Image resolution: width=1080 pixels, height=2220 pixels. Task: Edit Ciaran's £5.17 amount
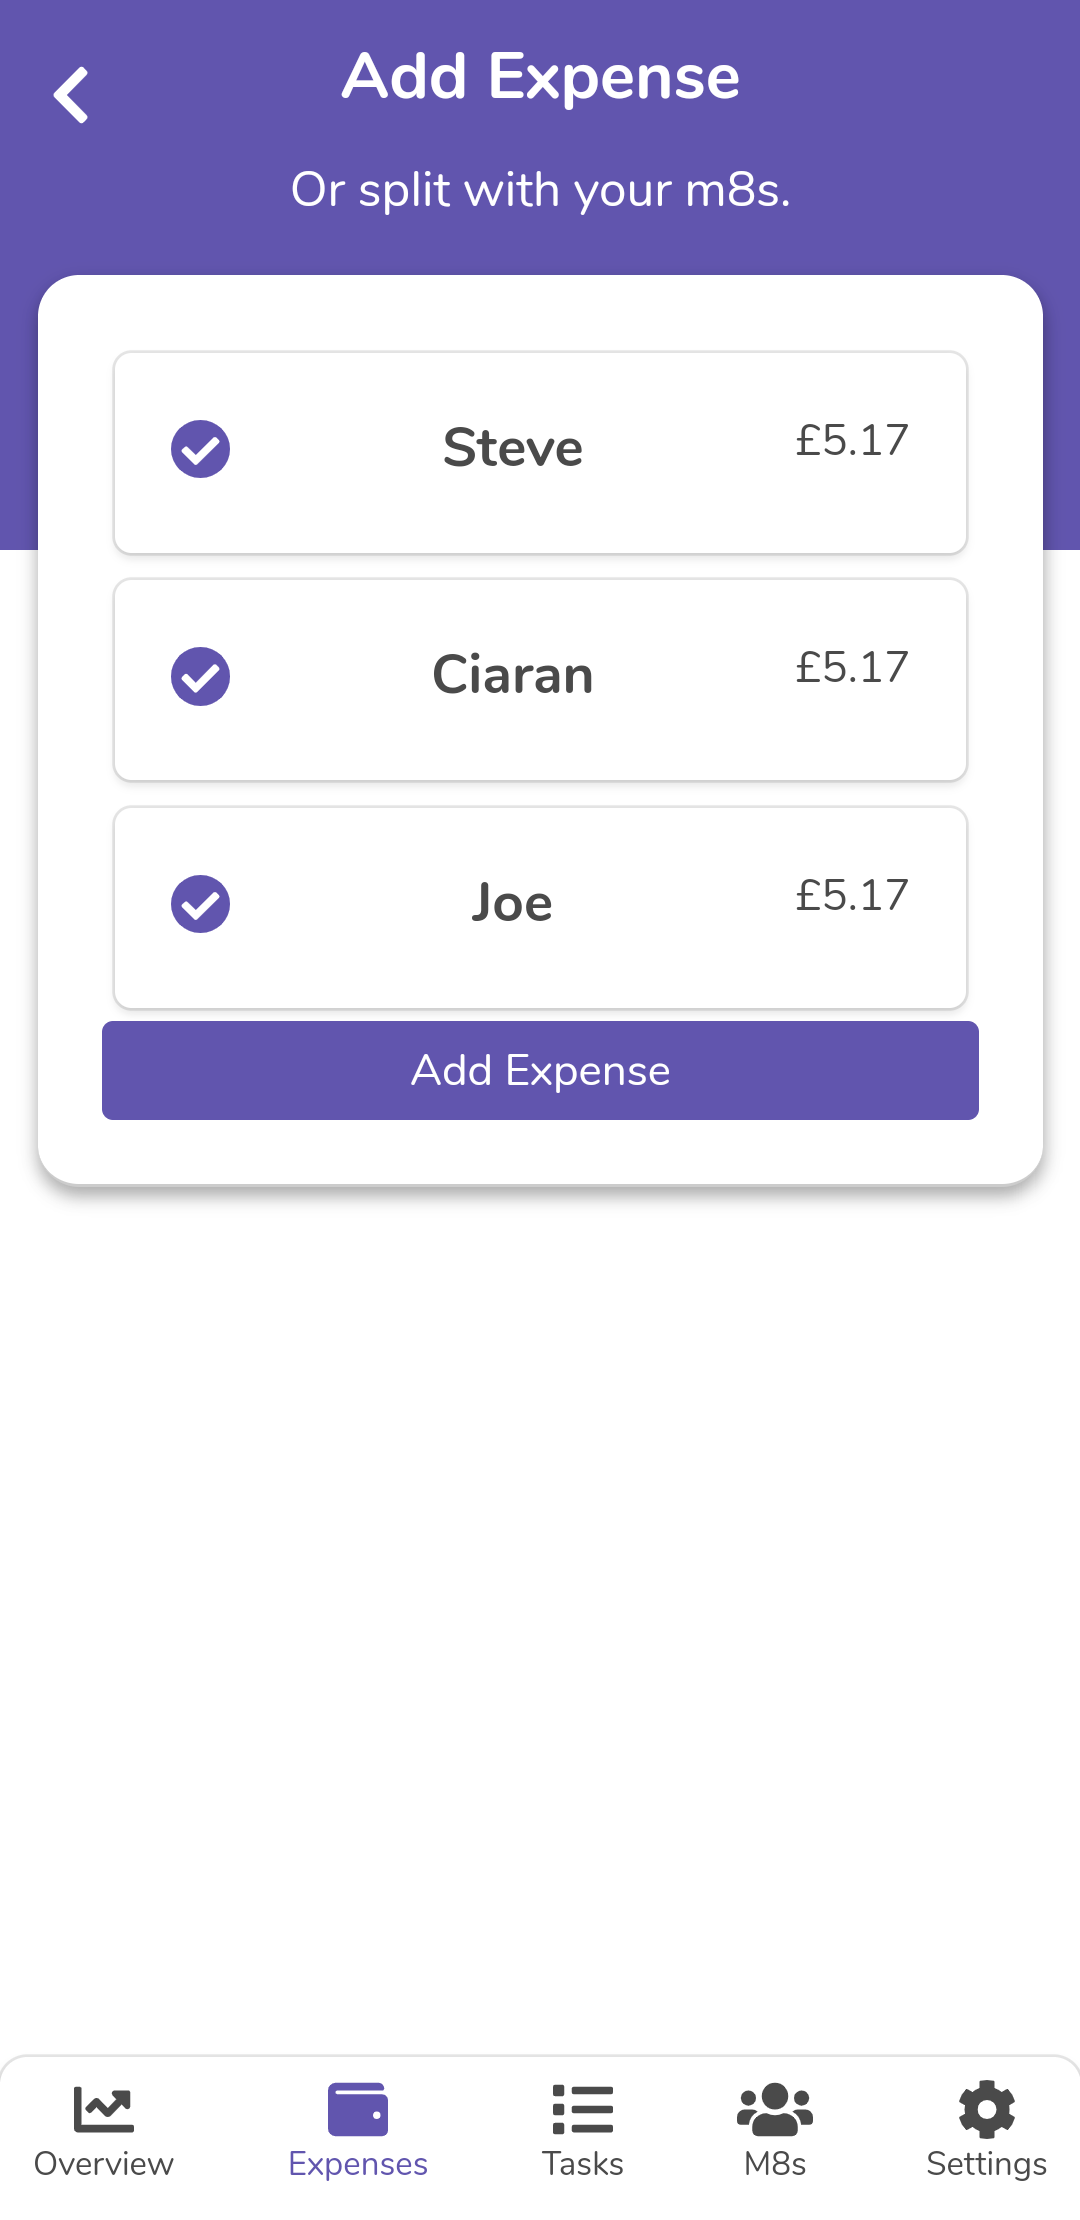point(852,668)
